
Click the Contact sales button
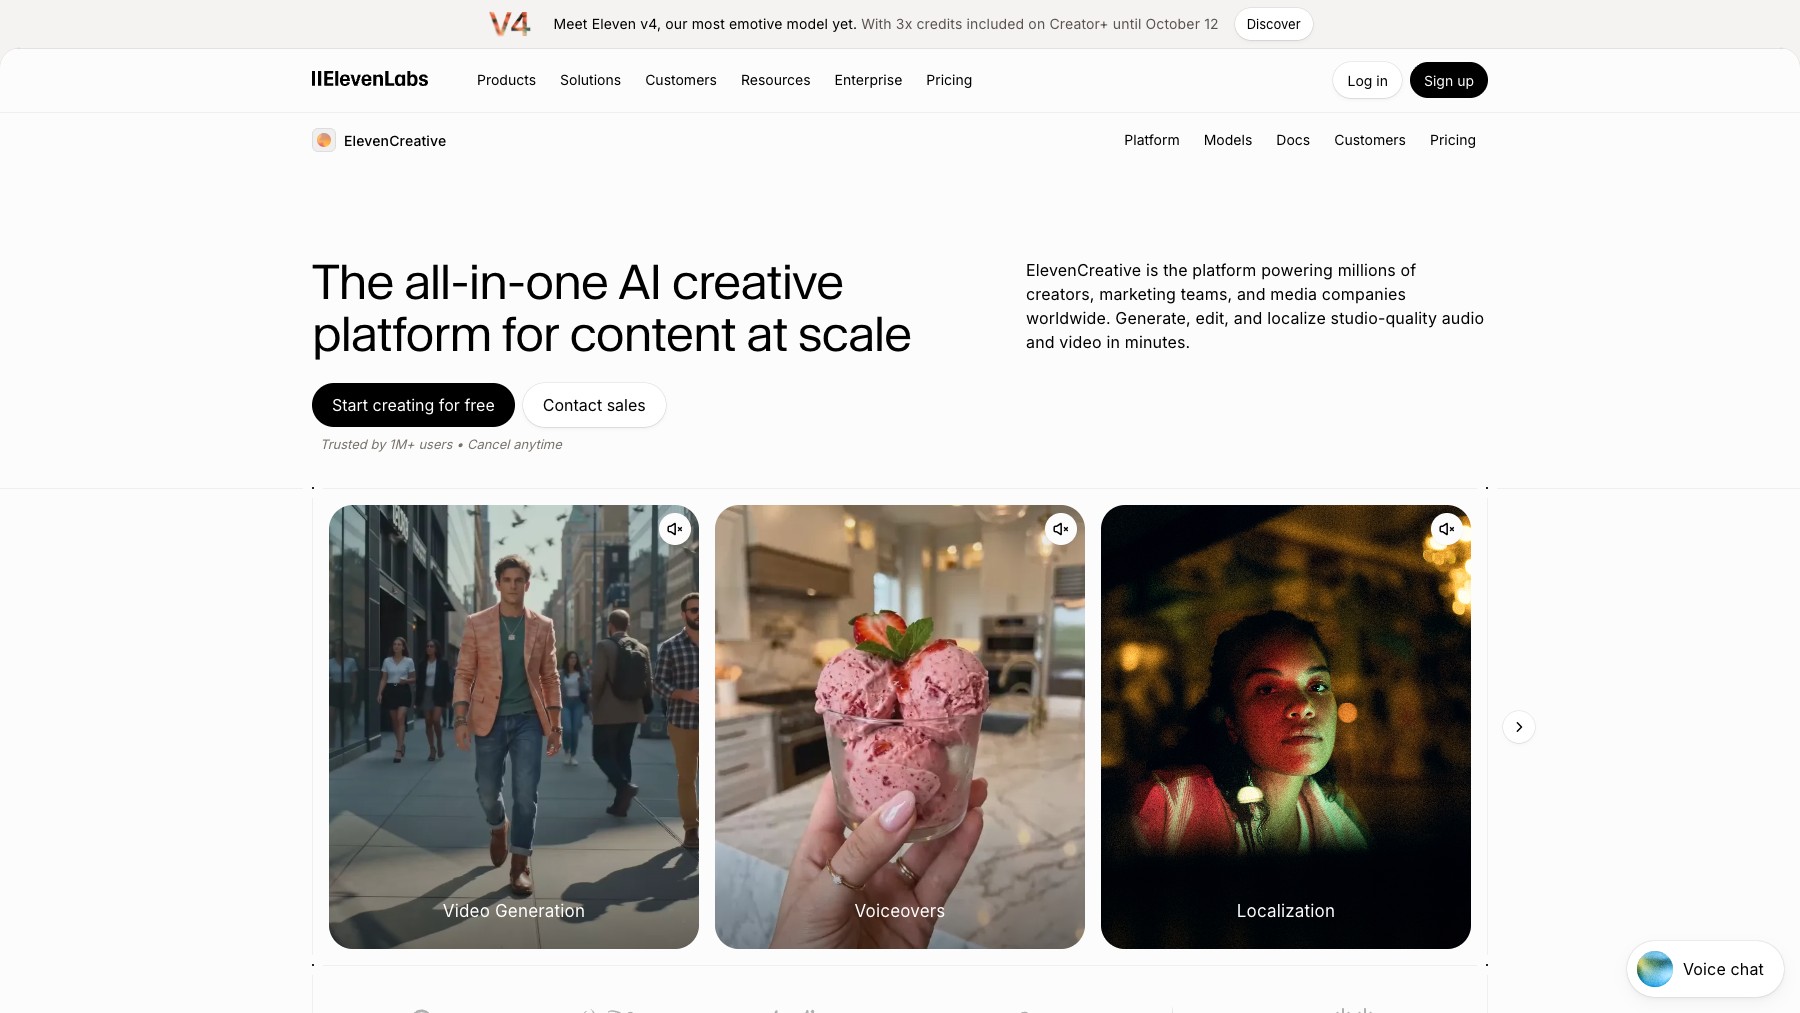click(x=594, y=405)
